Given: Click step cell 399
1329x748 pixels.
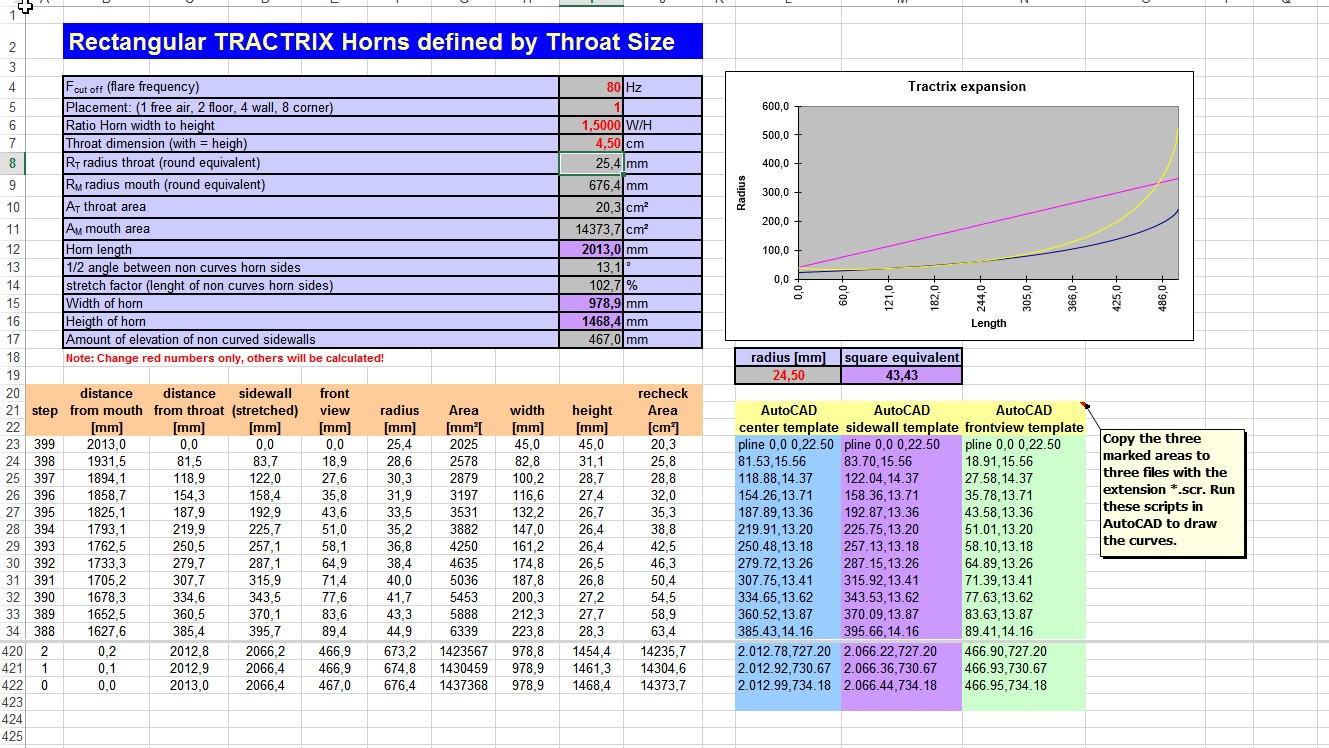Looking at the screenshot, I should click(x=44, y=444).
